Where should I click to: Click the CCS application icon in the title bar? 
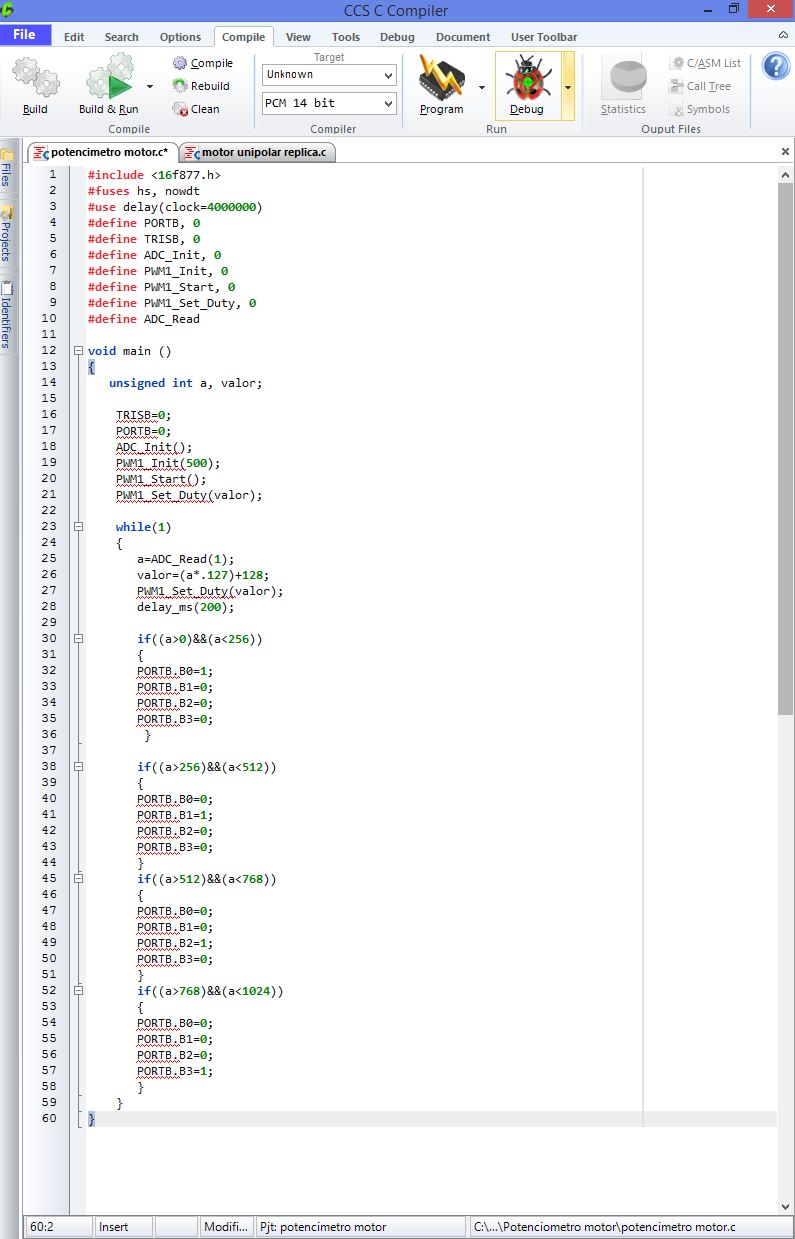[8, 10]
